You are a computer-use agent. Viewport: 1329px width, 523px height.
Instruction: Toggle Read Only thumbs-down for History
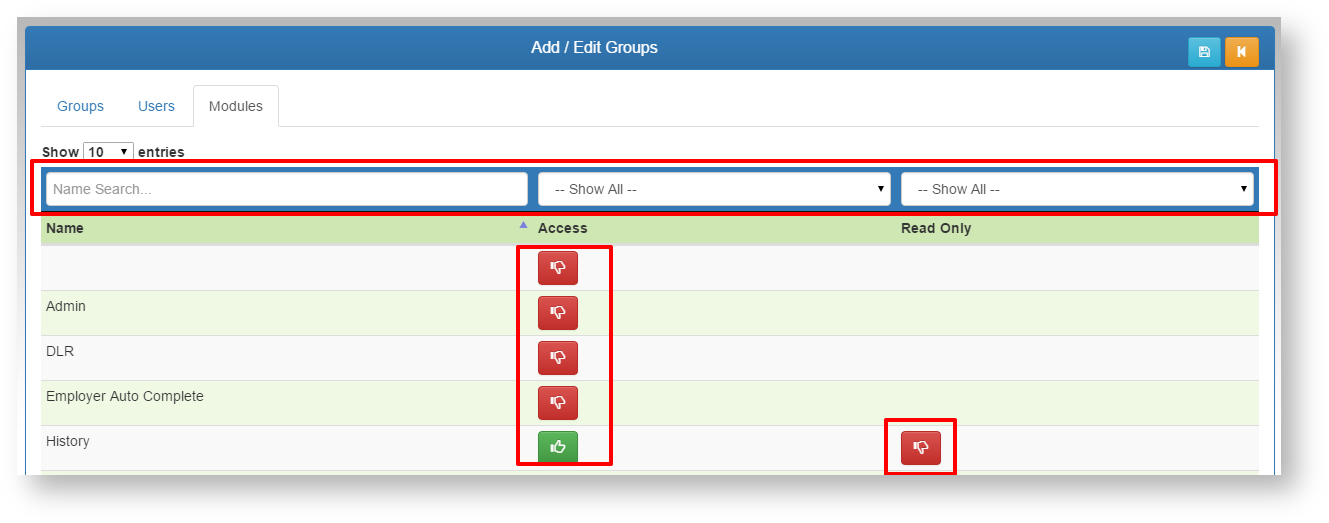pyautogui.click(x=921, y=448)
